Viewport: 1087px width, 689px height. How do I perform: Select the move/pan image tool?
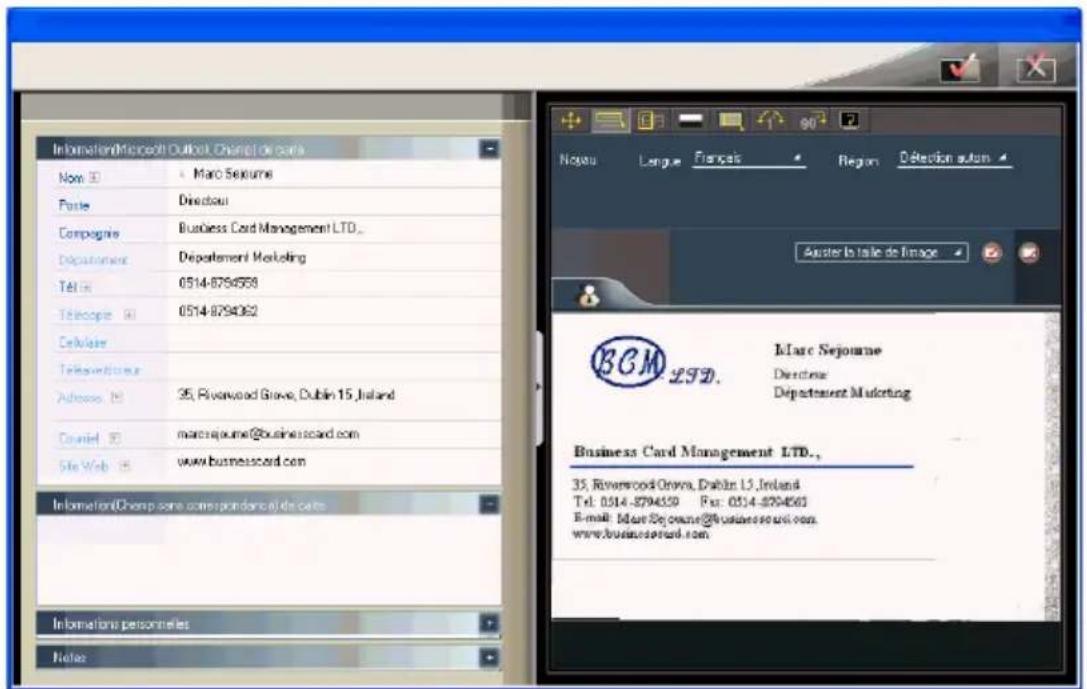click(x=571, y=121)
